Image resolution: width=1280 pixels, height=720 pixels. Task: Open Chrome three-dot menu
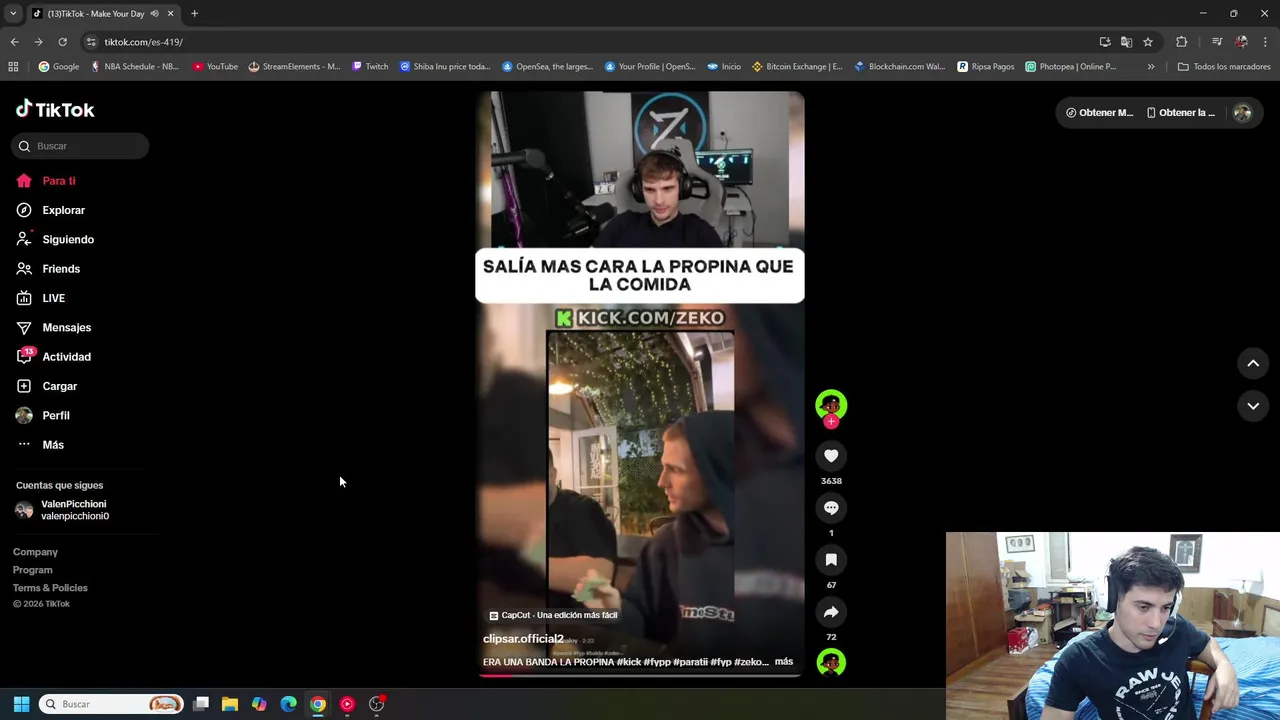[1266, 42]
